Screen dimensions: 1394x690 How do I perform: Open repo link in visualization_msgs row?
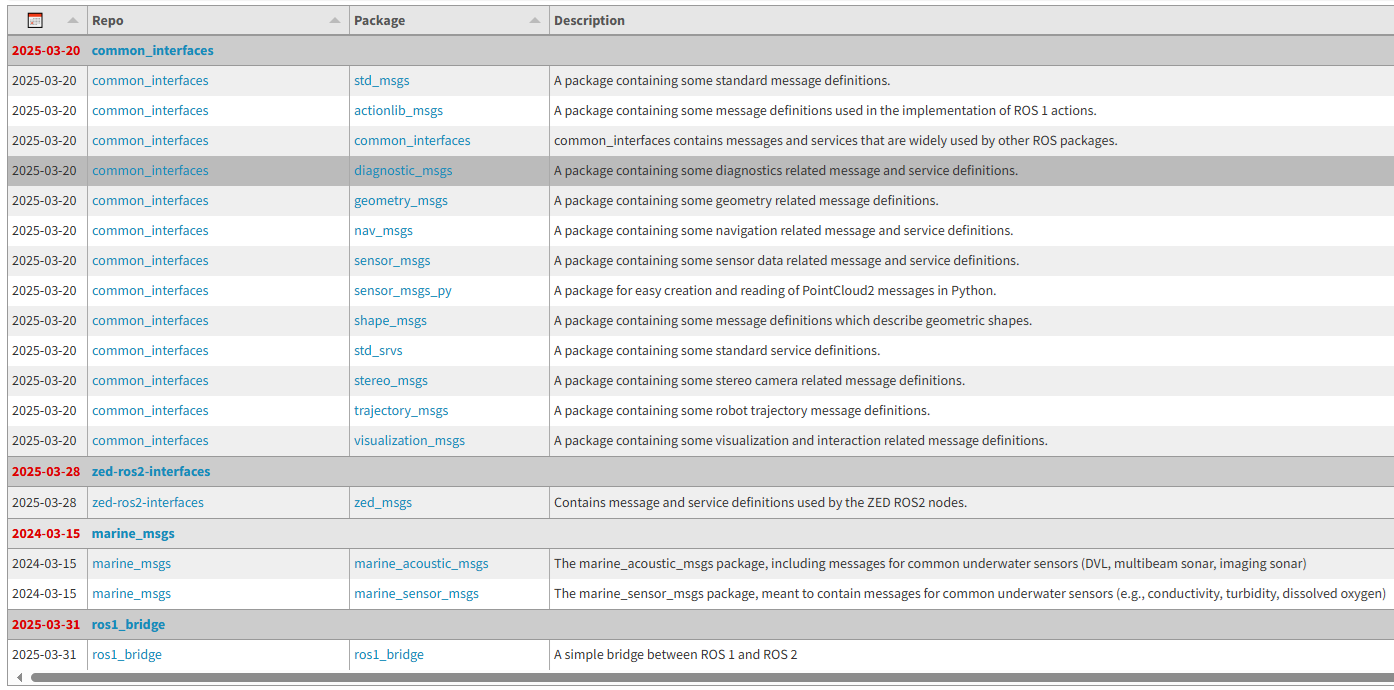click(150, 440)
